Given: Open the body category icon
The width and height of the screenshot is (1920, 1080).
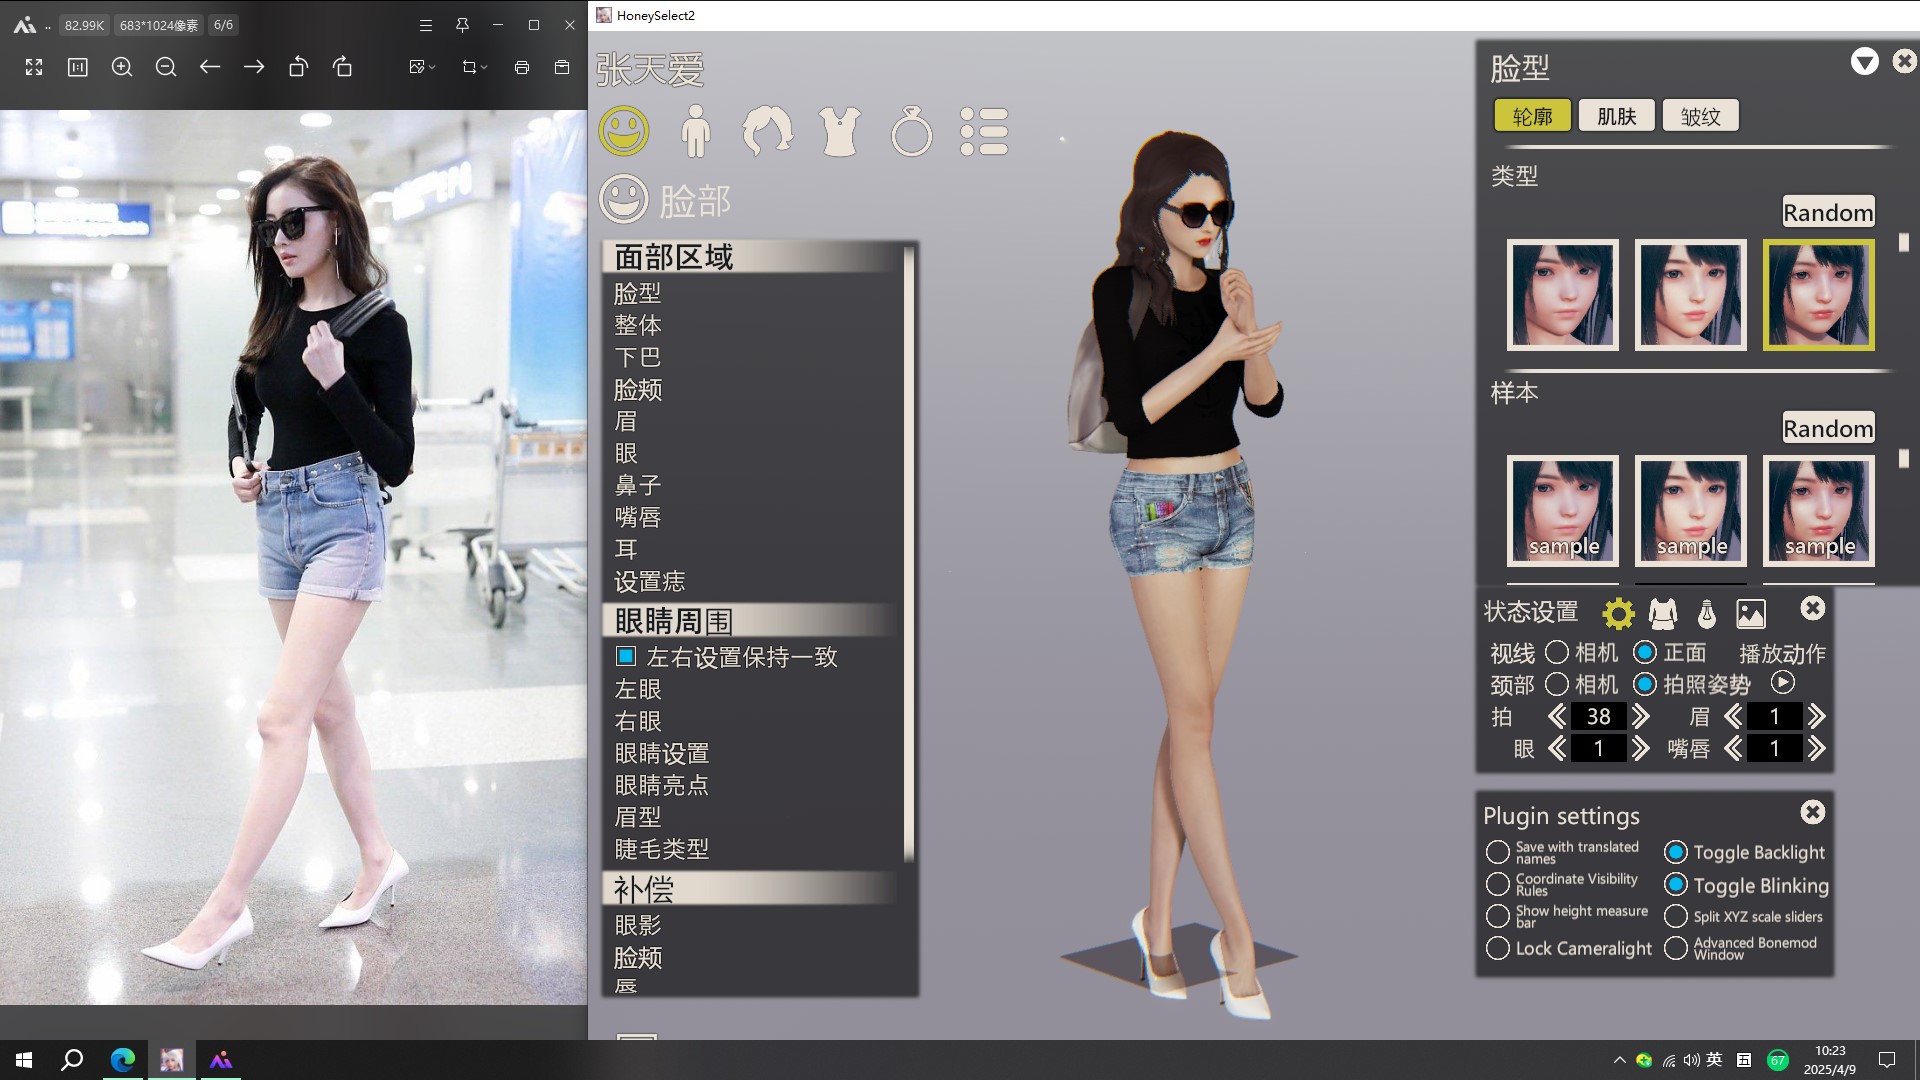Looking at the screenshot, I should click(695, 131).
